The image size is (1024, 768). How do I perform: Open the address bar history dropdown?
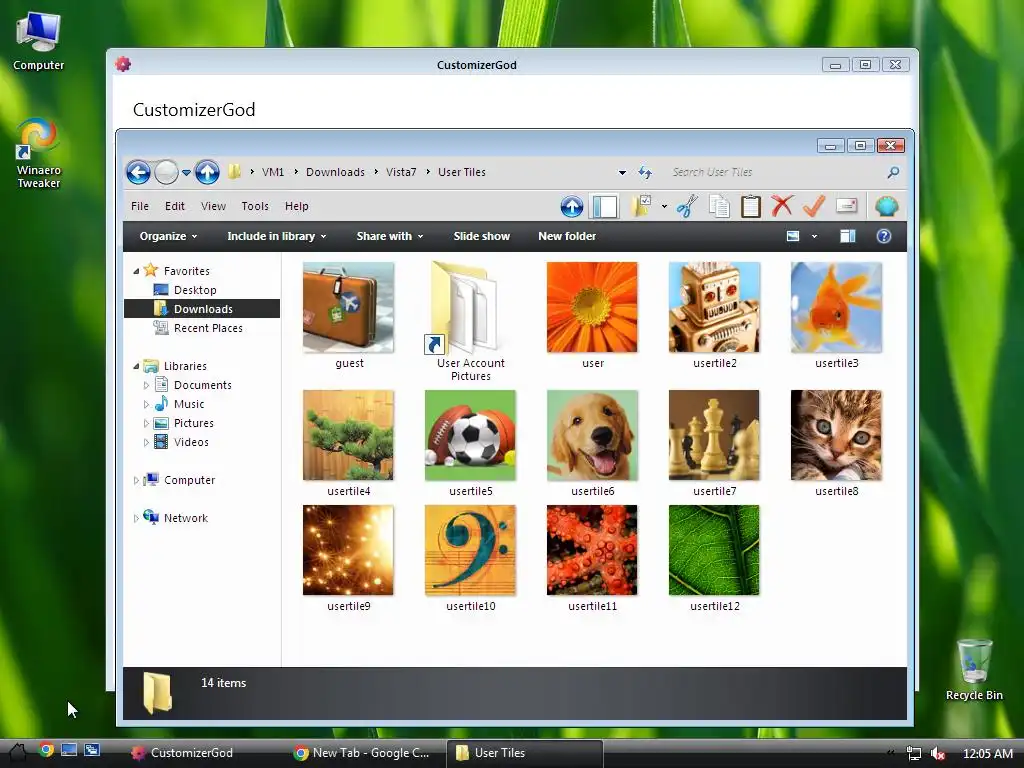point(622,172)
